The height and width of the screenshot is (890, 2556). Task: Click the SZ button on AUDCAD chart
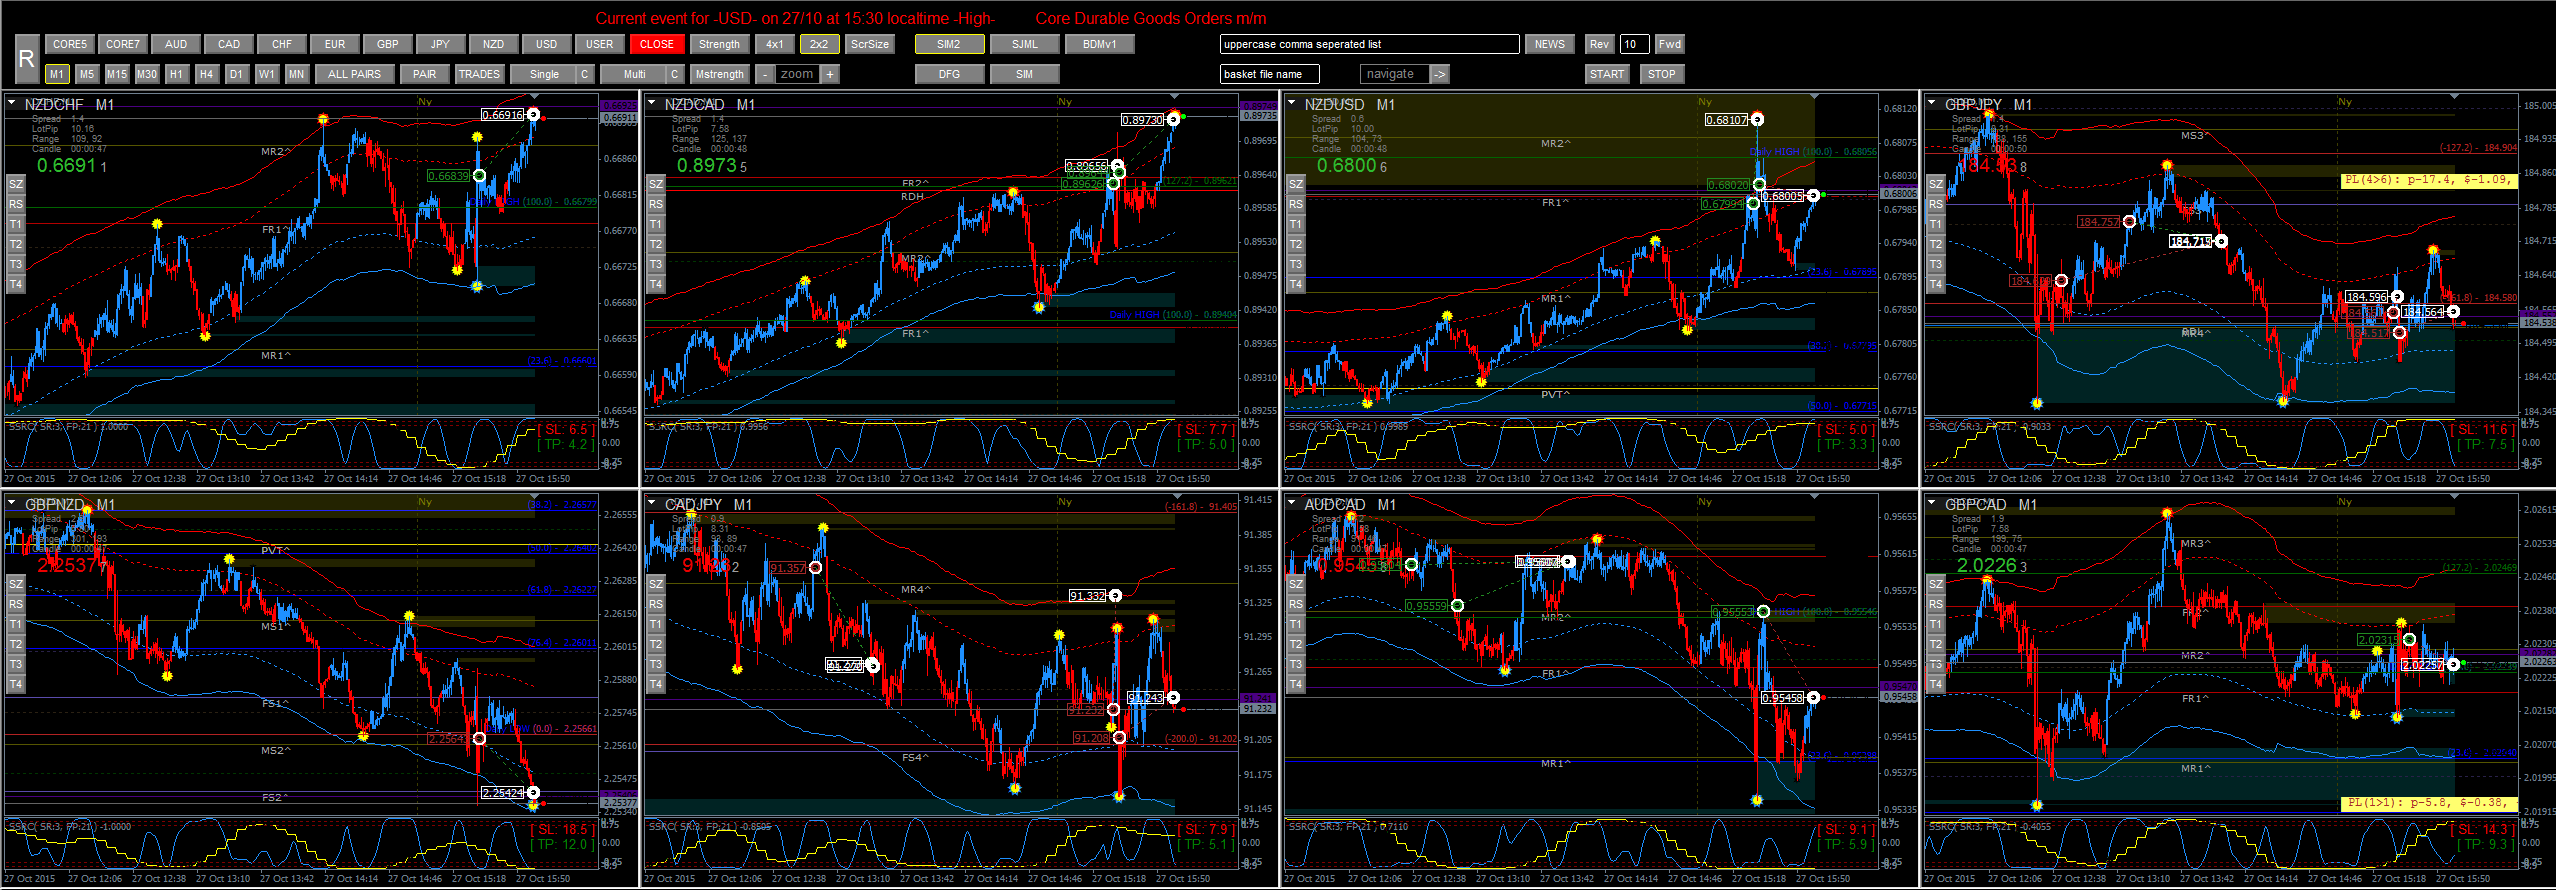(1296, 584)
